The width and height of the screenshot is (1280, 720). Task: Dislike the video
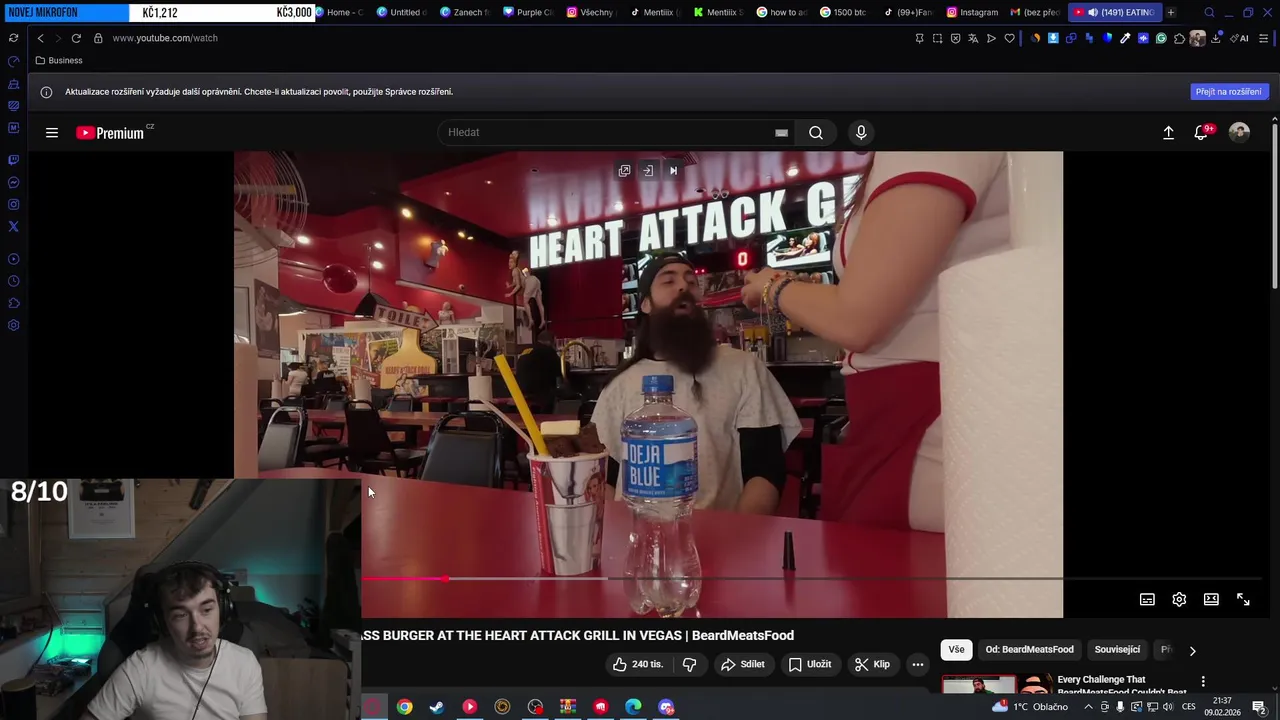[689, 664]
